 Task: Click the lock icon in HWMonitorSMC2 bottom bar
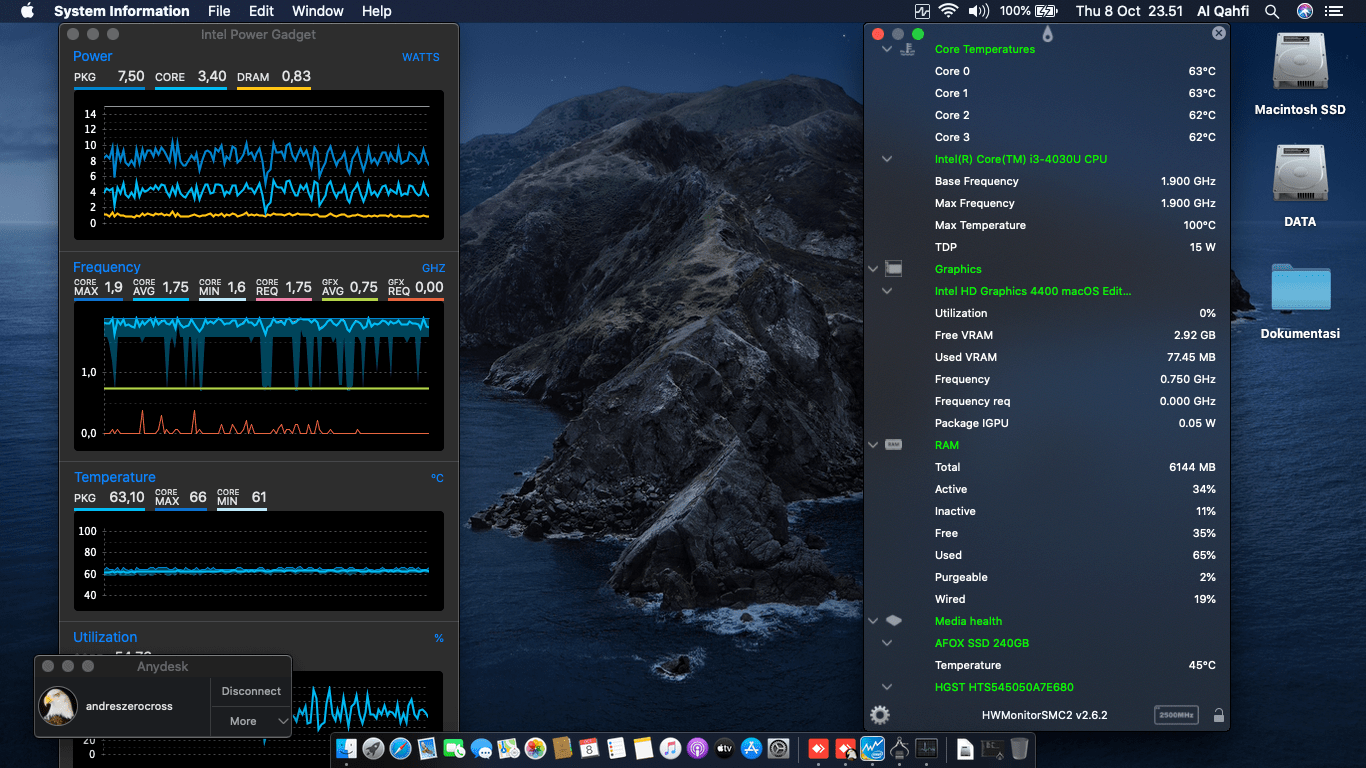click(1218, 715)
